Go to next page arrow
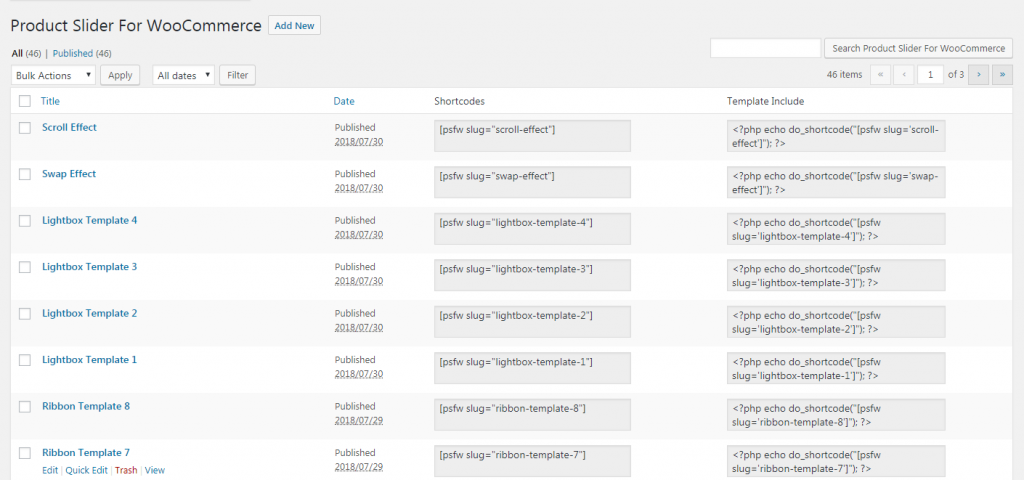Screen dimensions: 1024x480 [x=978, y=75]
